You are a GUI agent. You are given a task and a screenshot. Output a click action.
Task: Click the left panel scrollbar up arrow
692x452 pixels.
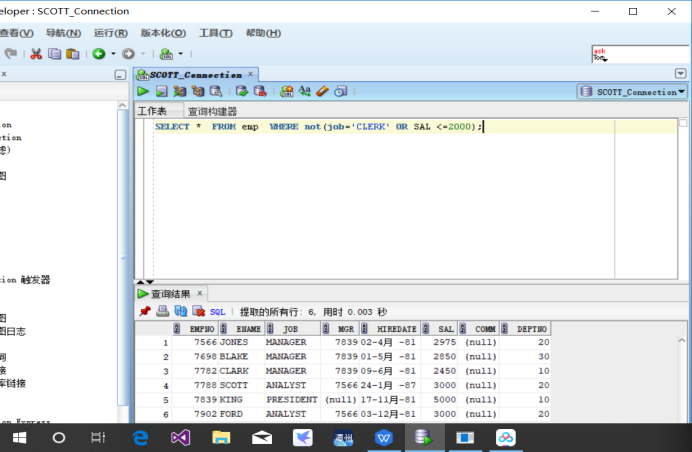tap(123, 105)
